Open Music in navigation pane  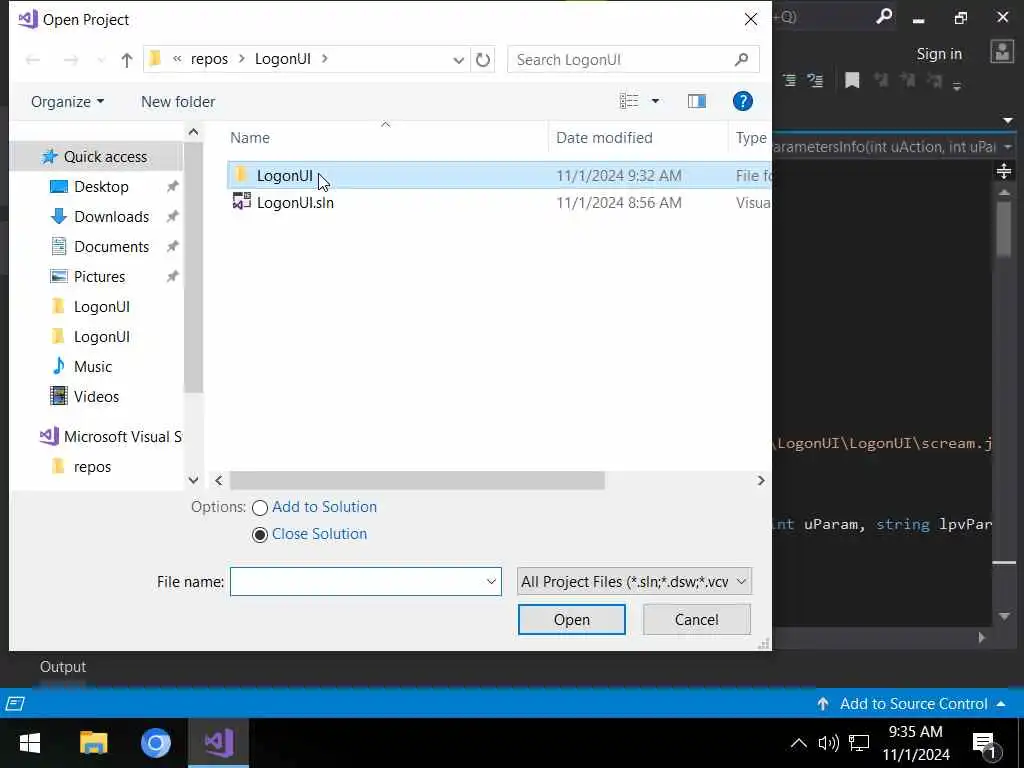click(x=93, y=367)
